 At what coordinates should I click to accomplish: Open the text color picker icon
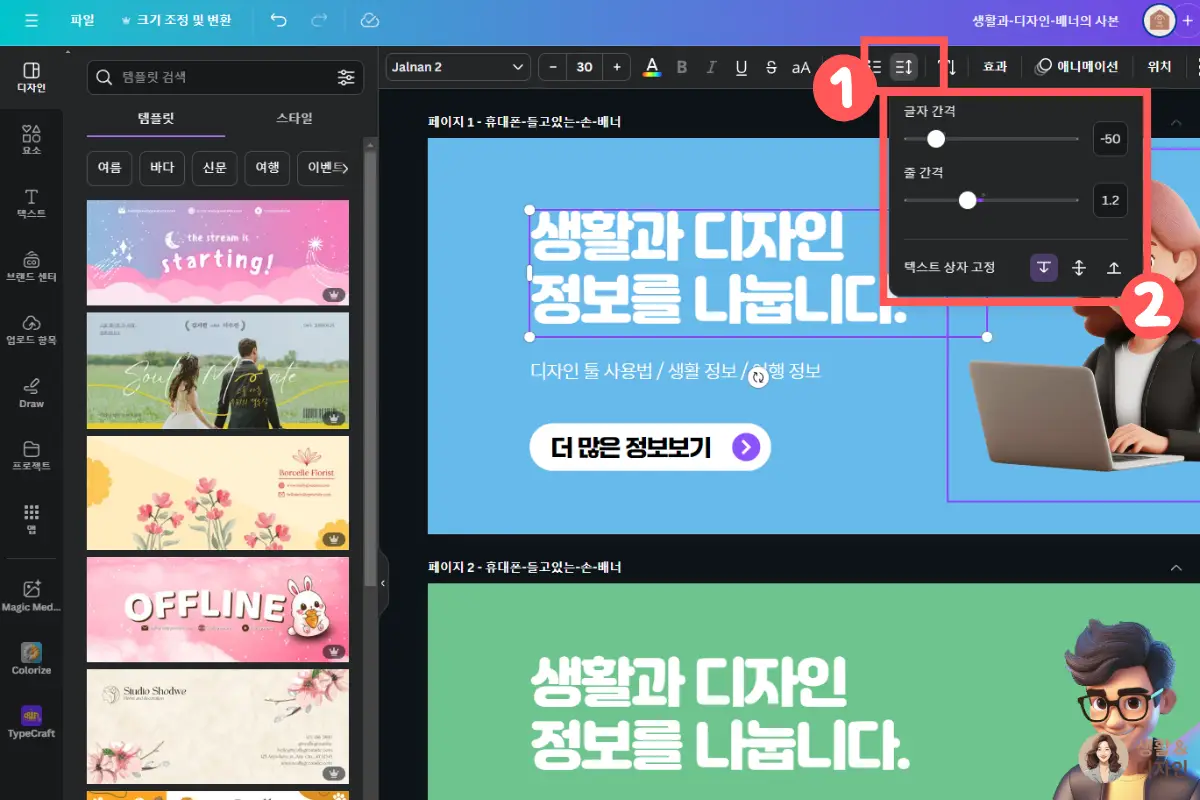pyautogui.click(x=651, y=67)
